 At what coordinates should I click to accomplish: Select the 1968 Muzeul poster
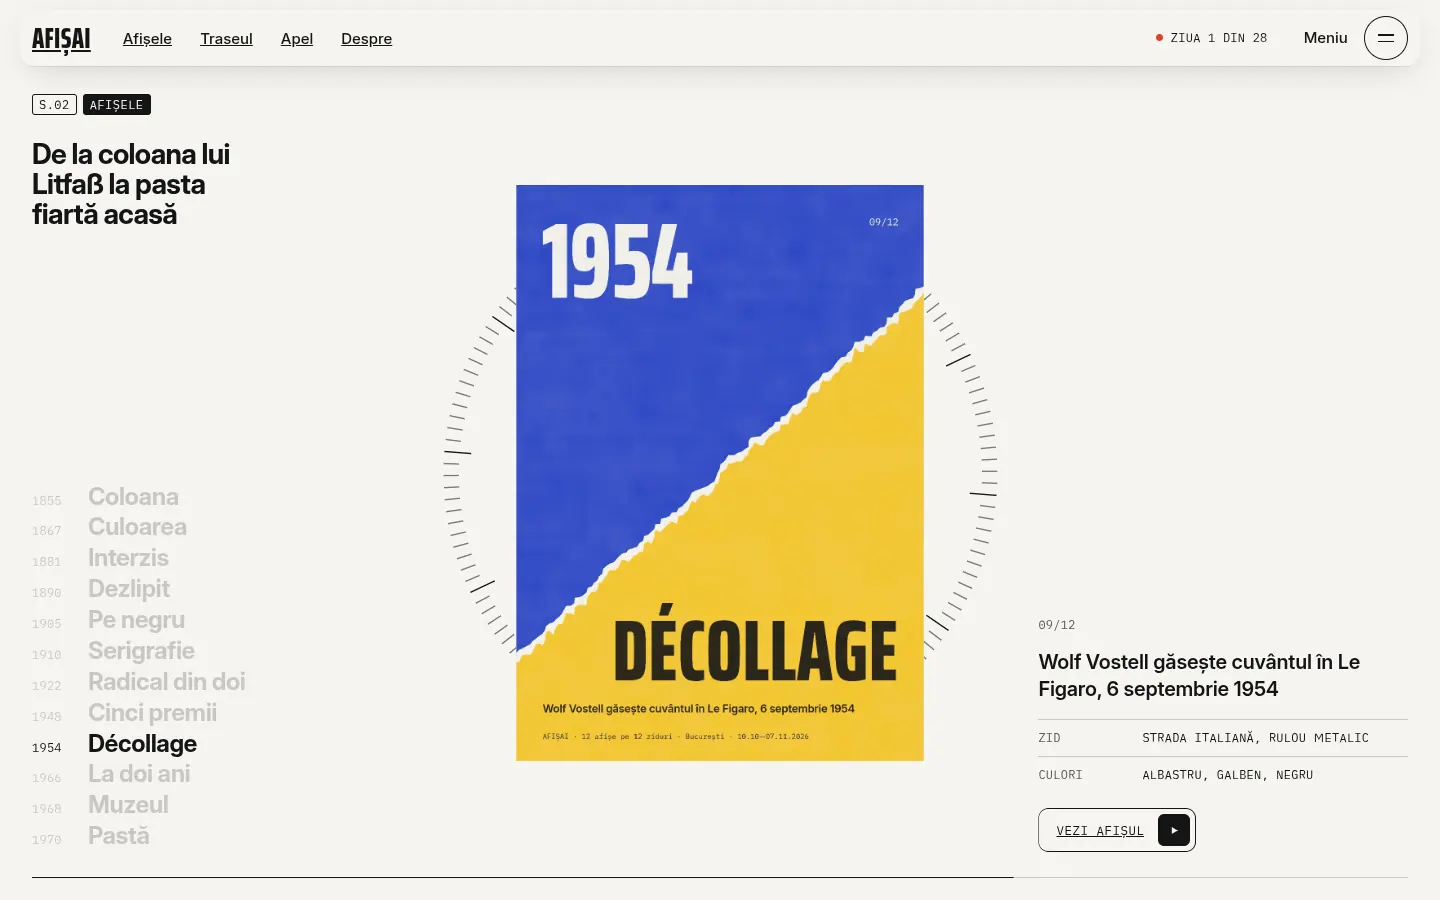(x=100, y=805)
